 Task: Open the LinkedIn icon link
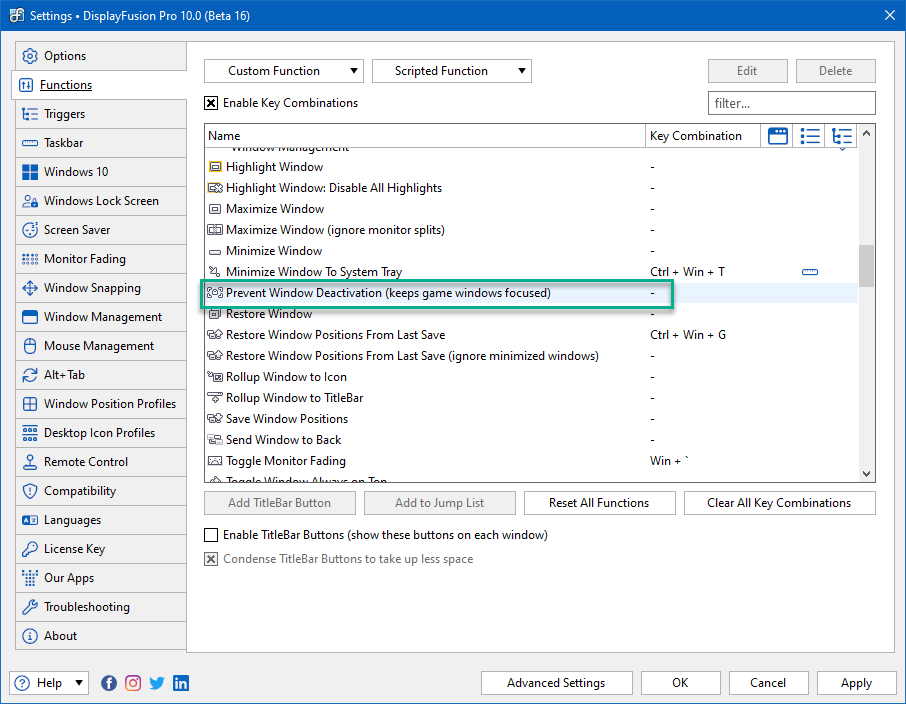[181, 683]
